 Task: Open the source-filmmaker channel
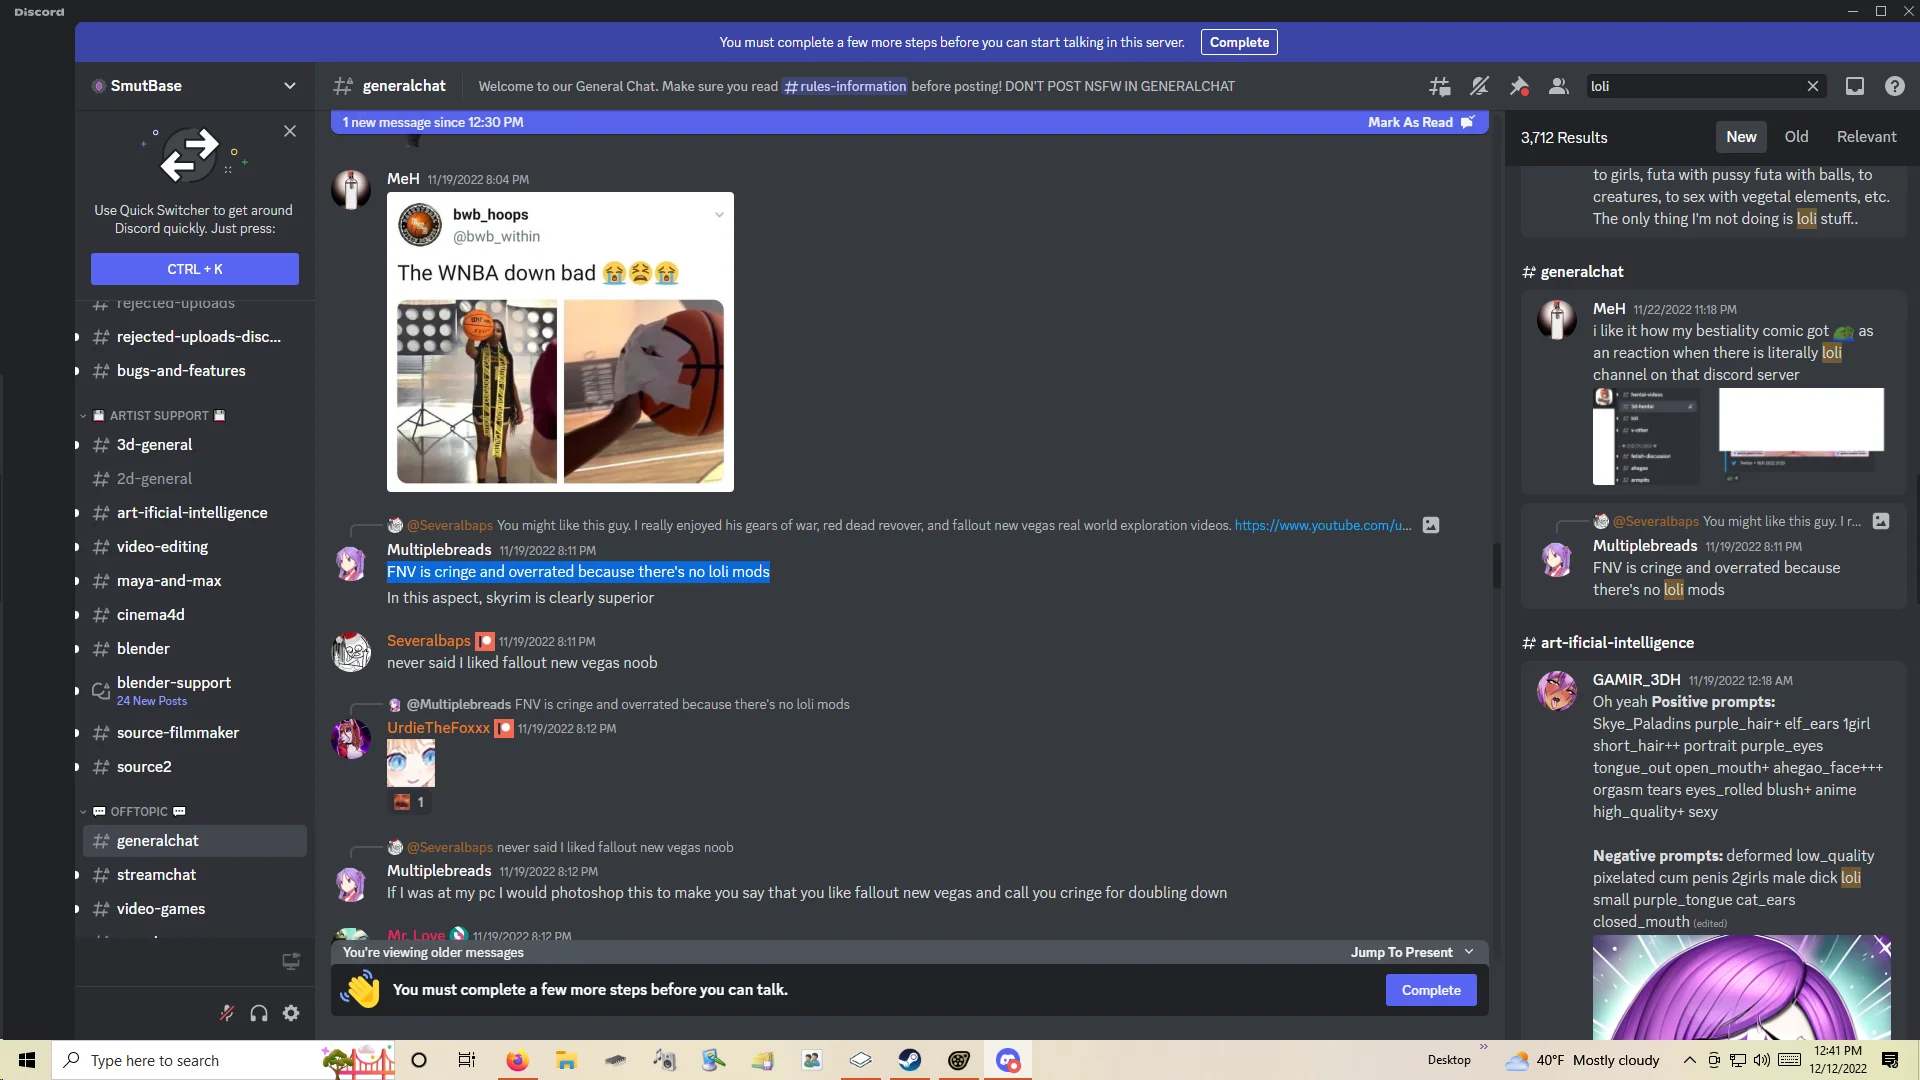195,733
